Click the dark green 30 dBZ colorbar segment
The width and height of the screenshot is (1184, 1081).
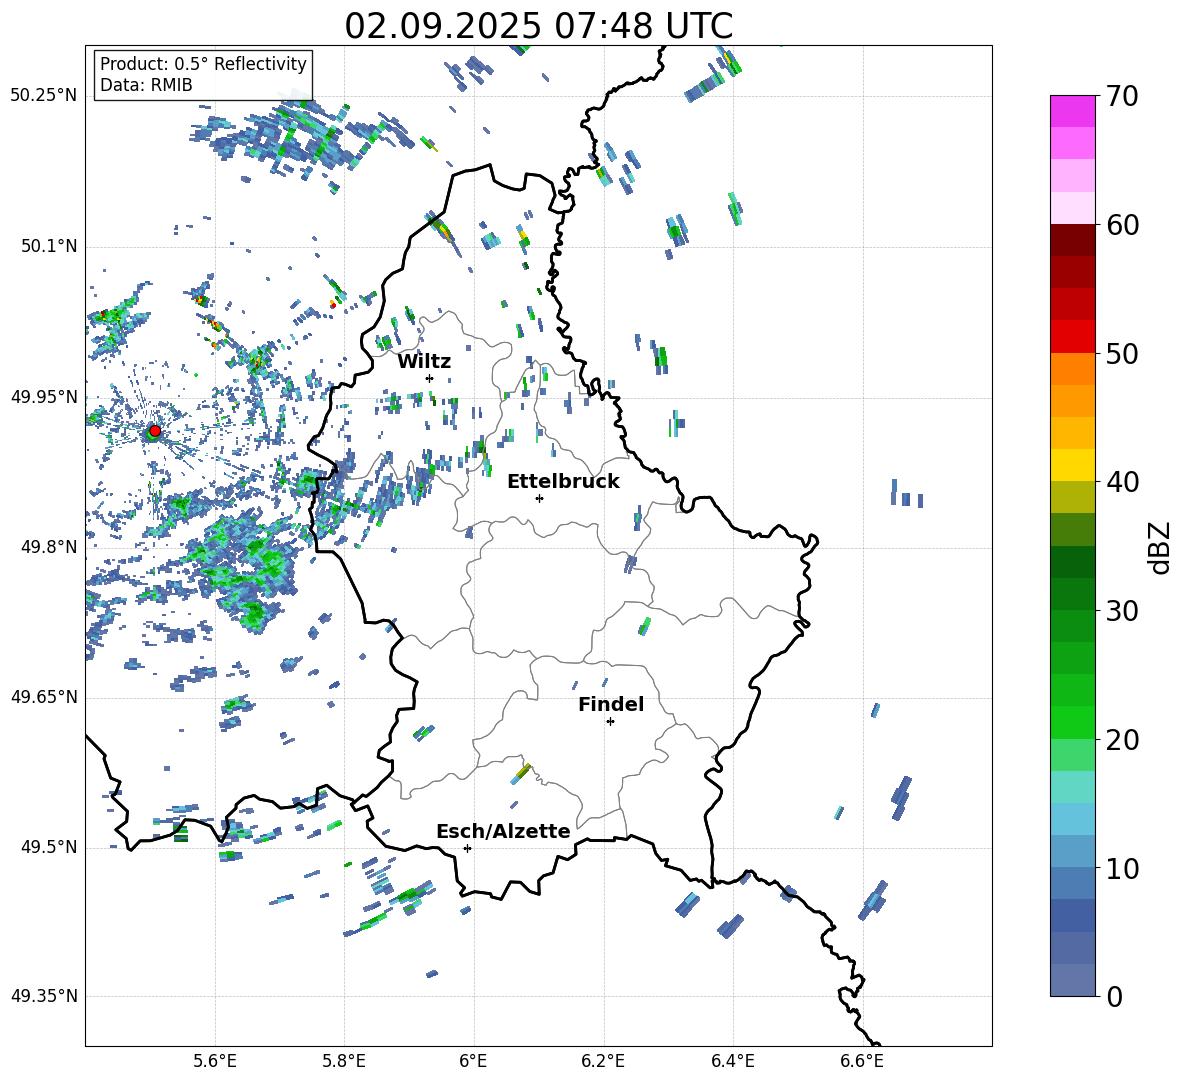(1072, 593)
